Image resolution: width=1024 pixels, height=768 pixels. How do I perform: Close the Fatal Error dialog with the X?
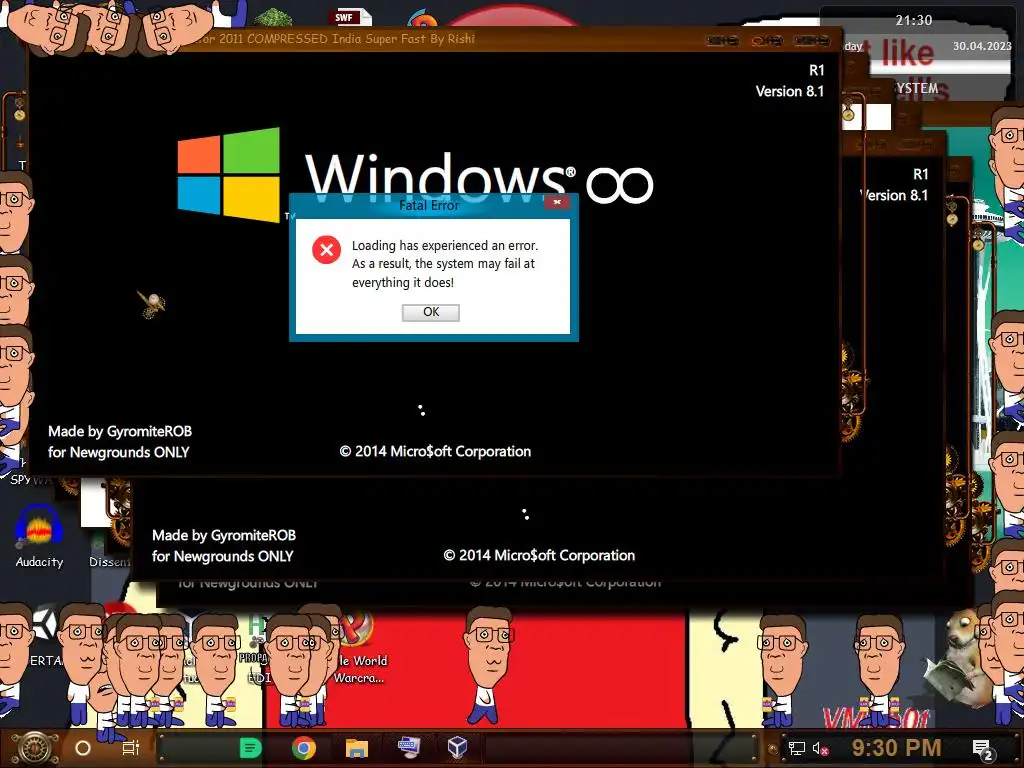tap(557, 202)
